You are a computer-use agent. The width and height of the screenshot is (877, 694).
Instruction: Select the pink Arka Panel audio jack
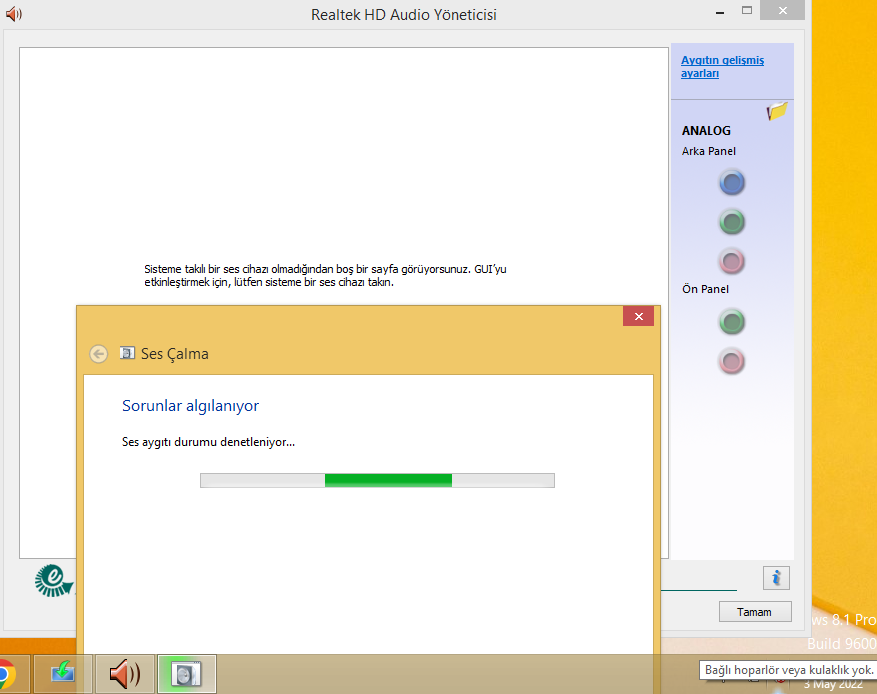point(732,261)
